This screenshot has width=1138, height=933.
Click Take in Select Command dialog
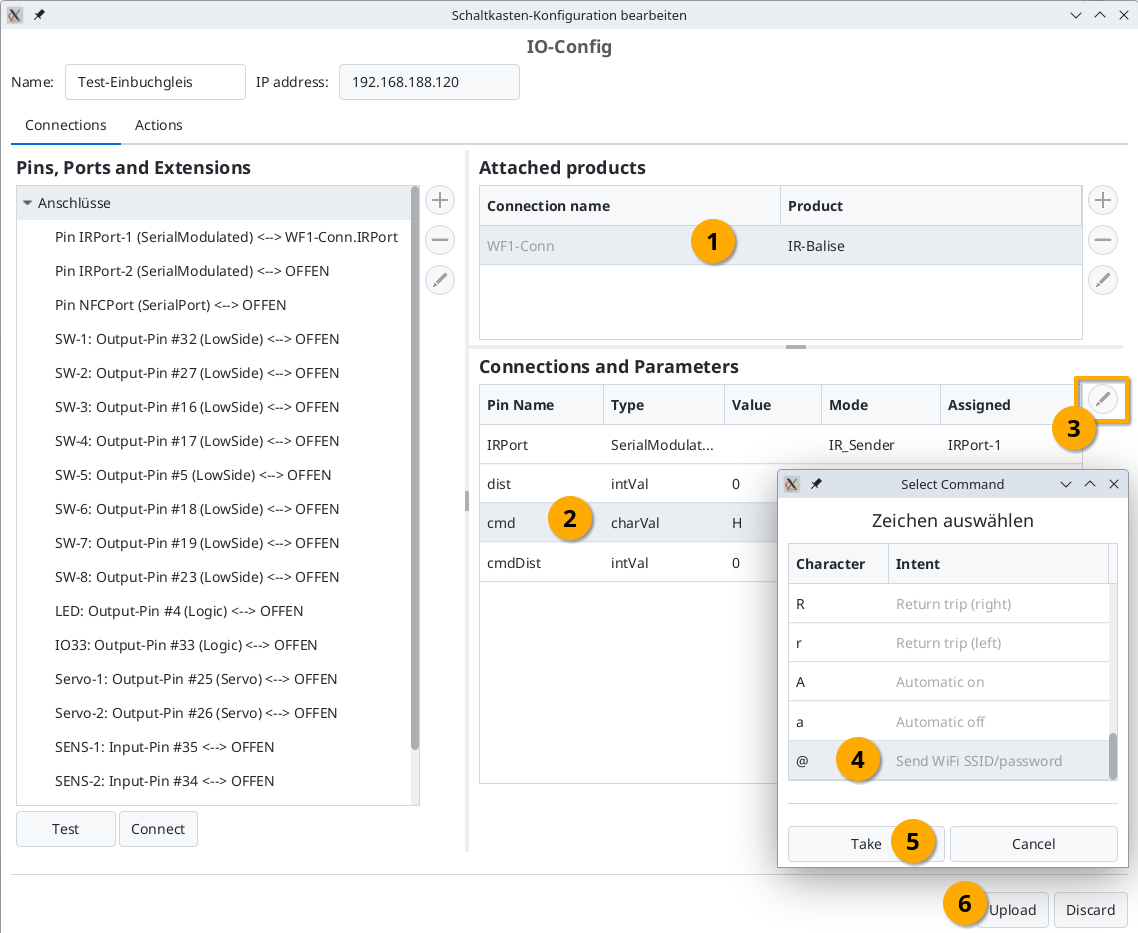866,844
